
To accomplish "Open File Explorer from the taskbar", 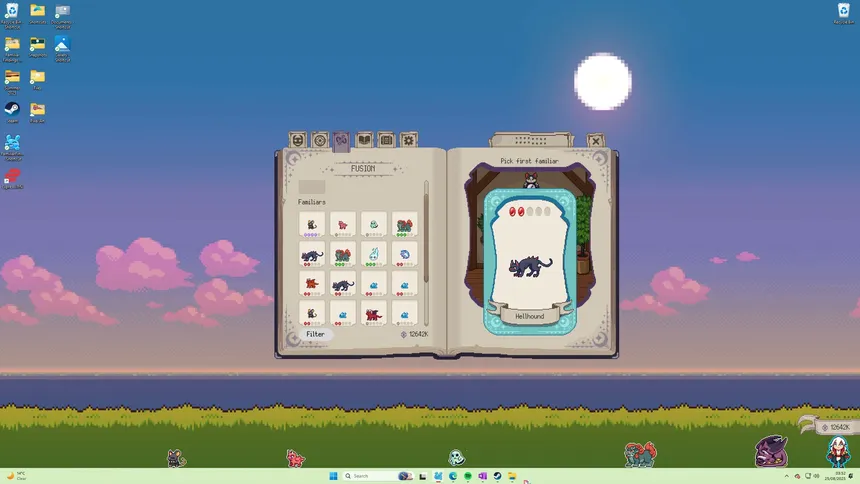I will click(512, 476).
